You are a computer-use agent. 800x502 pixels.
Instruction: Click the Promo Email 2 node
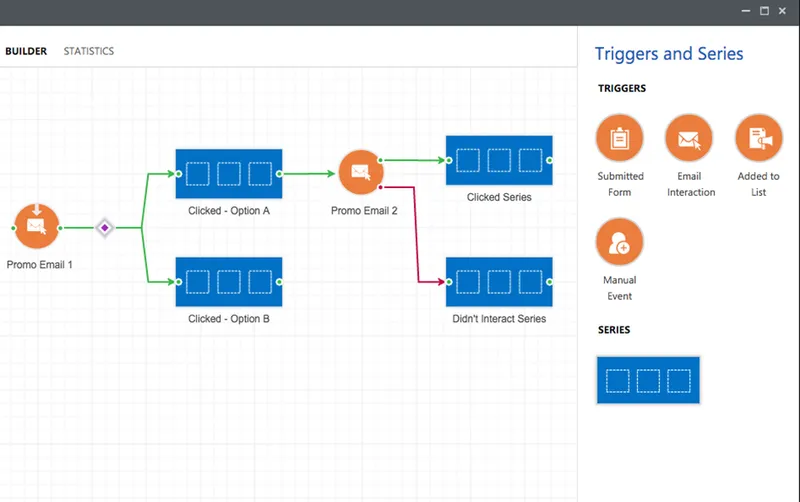point(361,172)
